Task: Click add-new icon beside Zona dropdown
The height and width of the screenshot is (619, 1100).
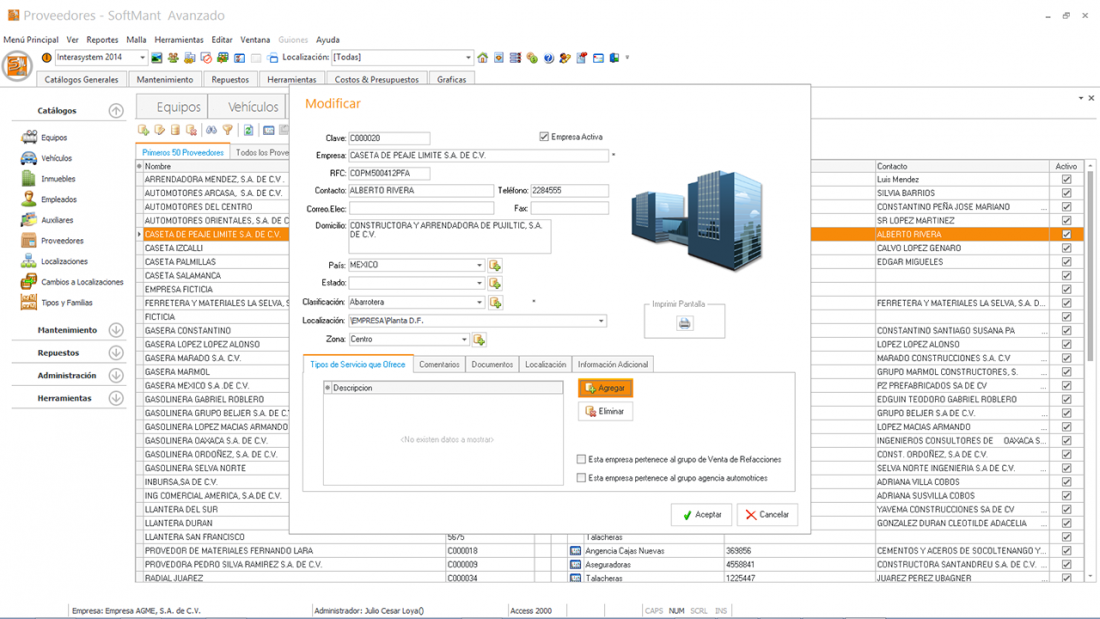Action: click(479, 340)
